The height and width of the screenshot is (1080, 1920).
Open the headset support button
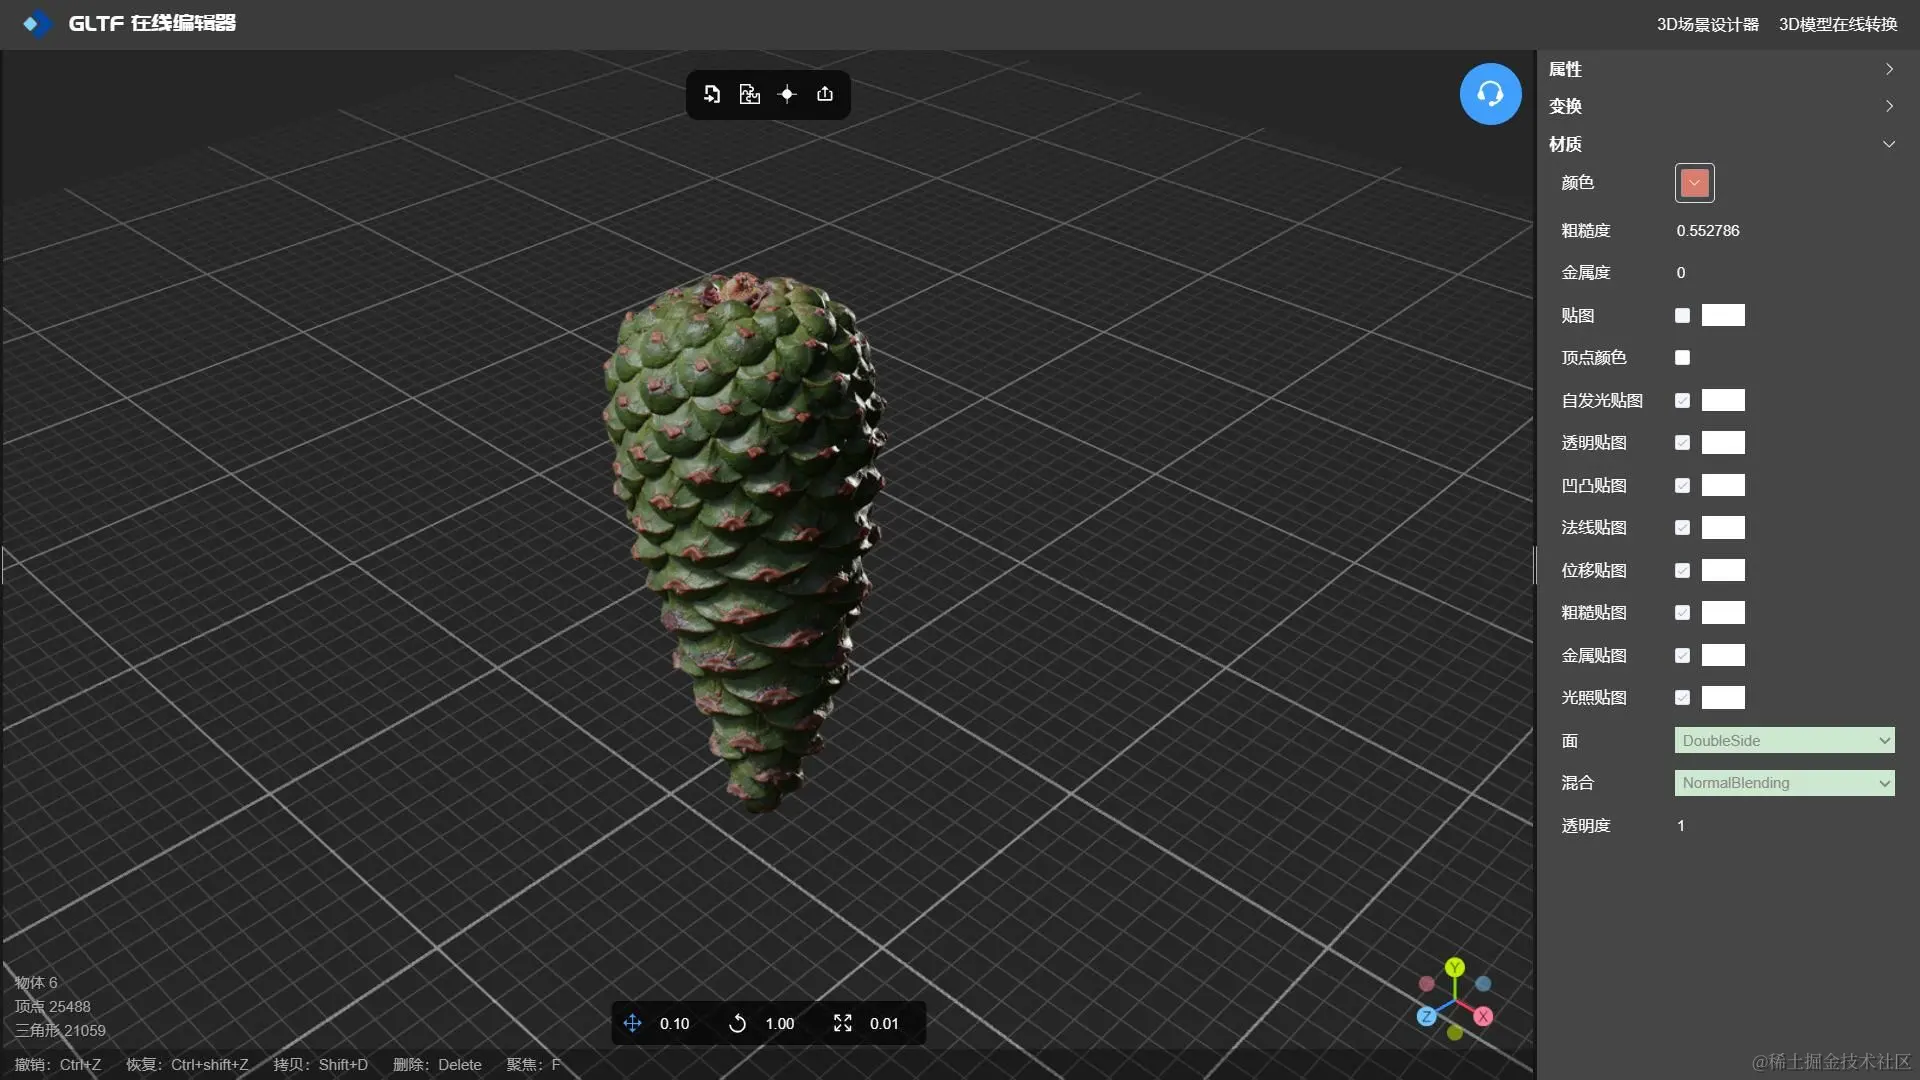tap(1490, 94)
